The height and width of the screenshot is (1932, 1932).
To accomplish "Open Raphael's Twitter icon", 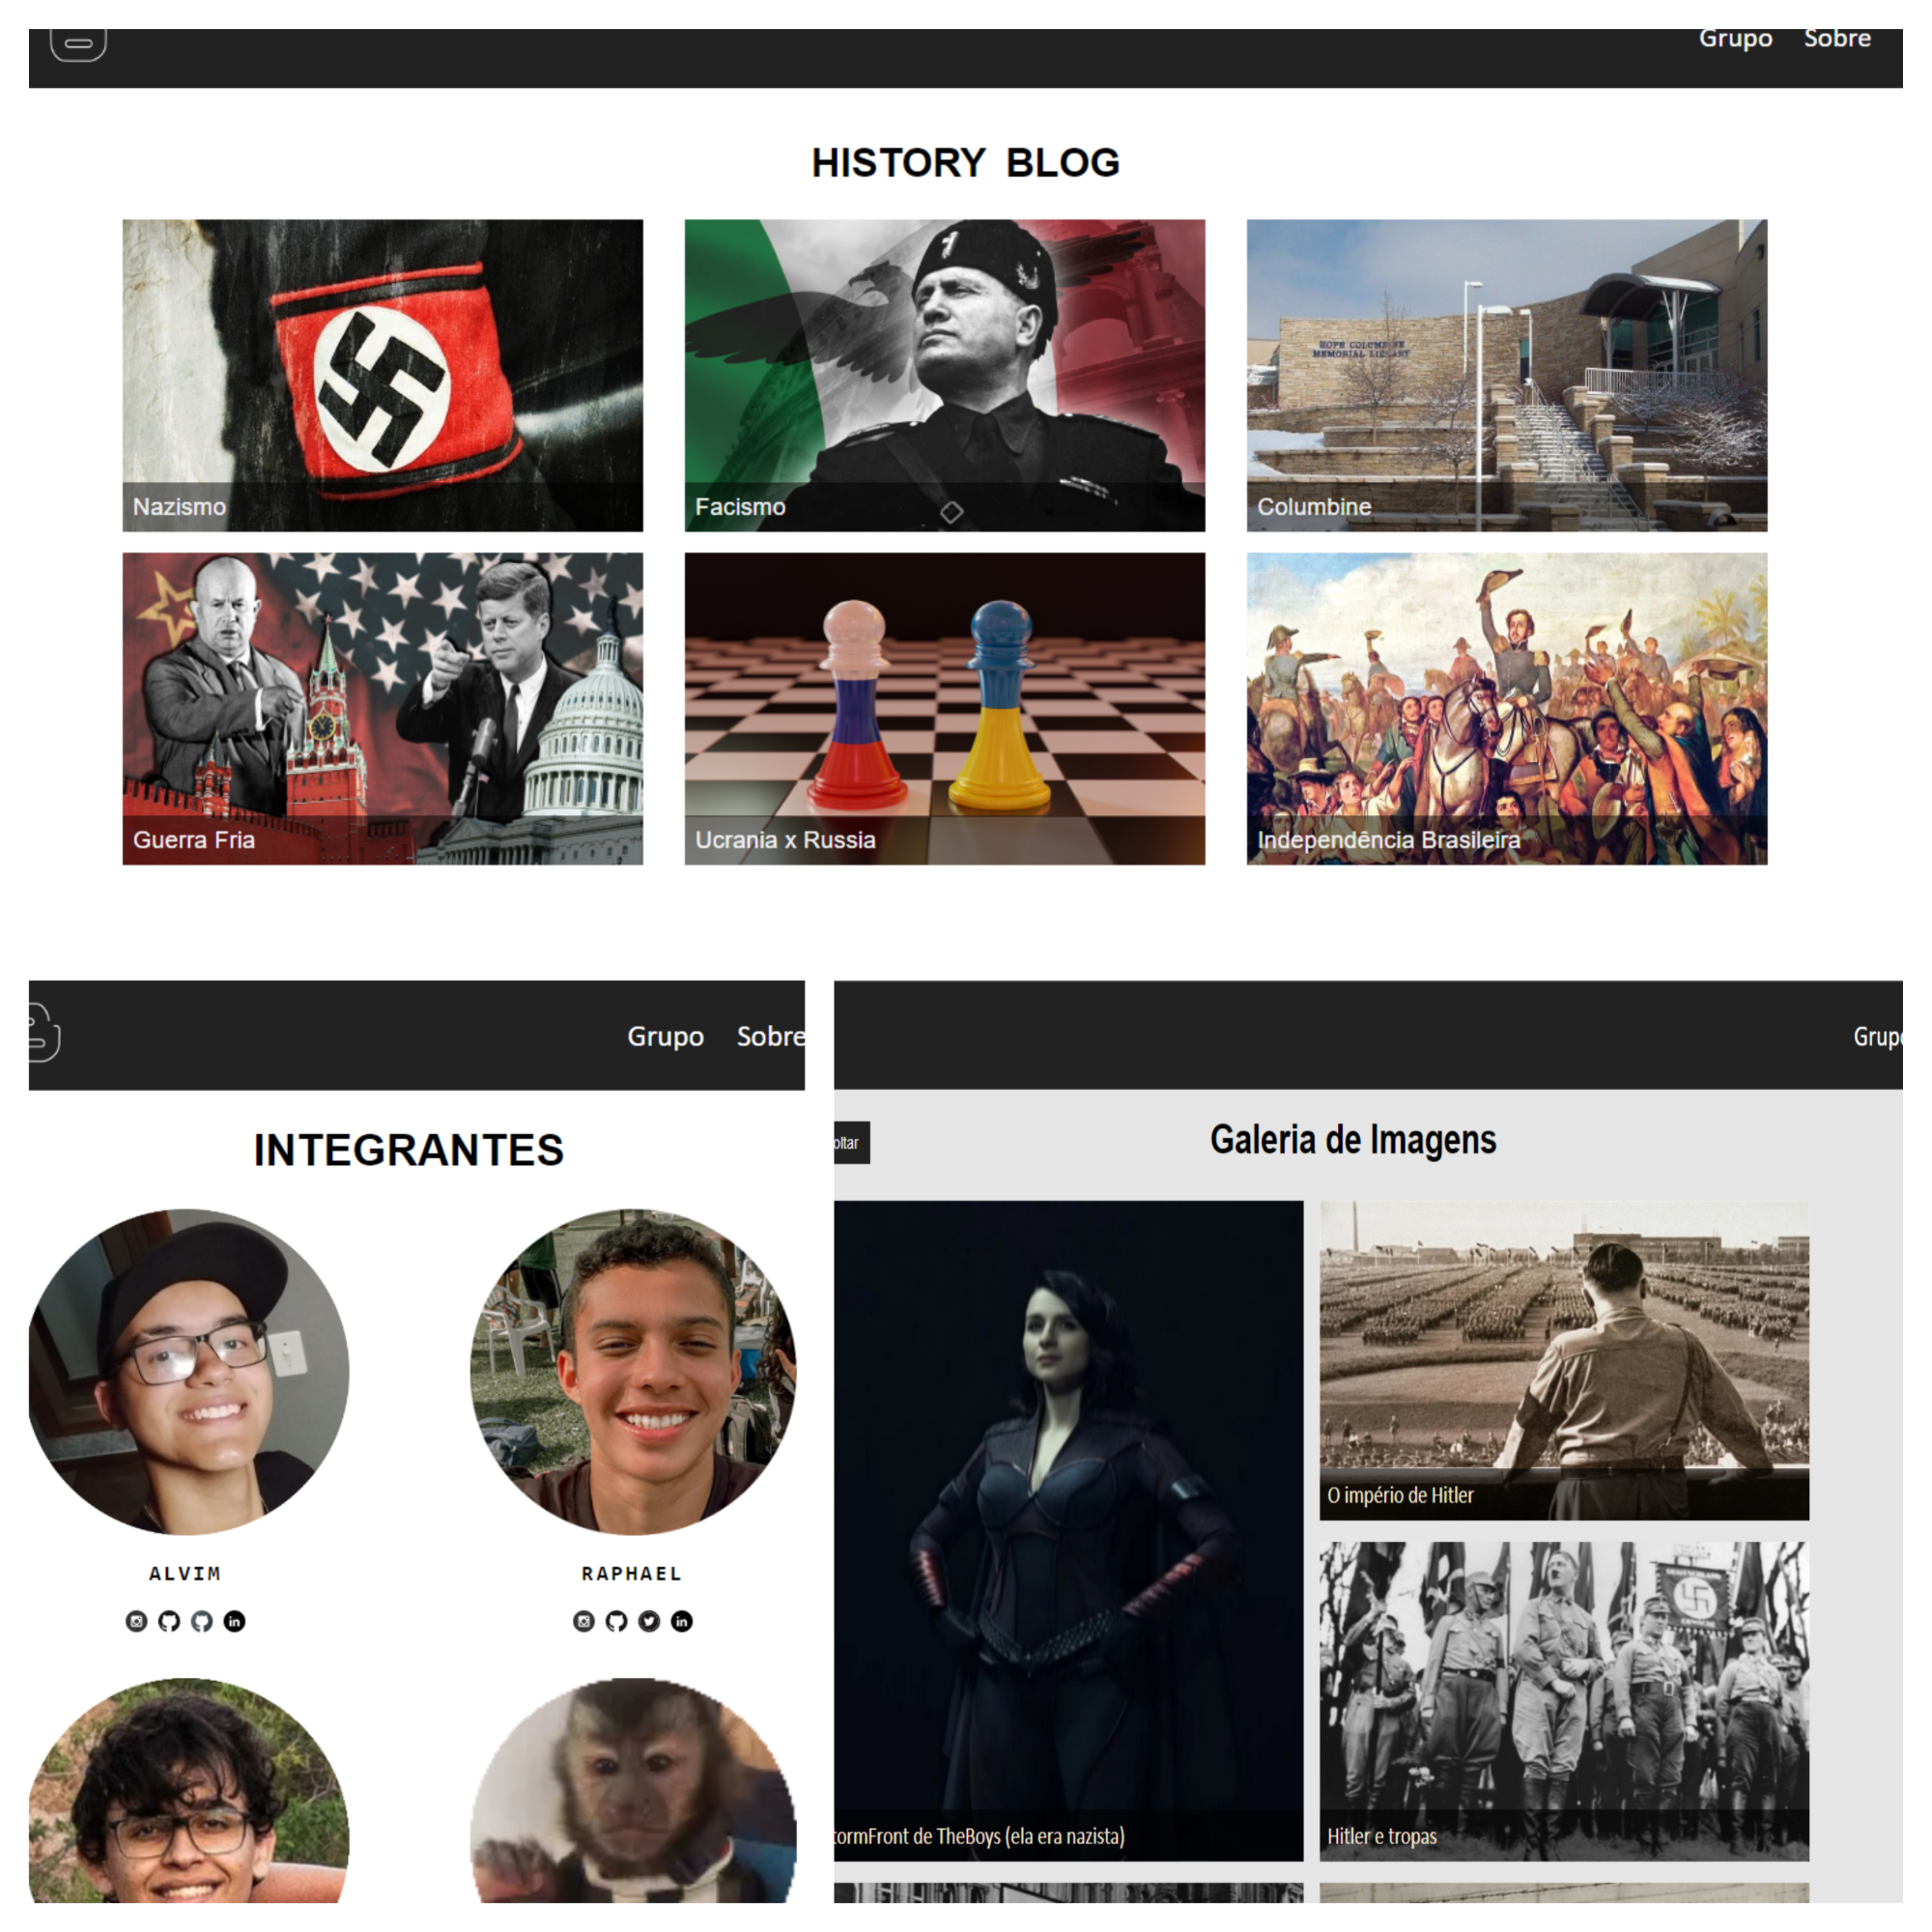I will (x=649, y=1621).
